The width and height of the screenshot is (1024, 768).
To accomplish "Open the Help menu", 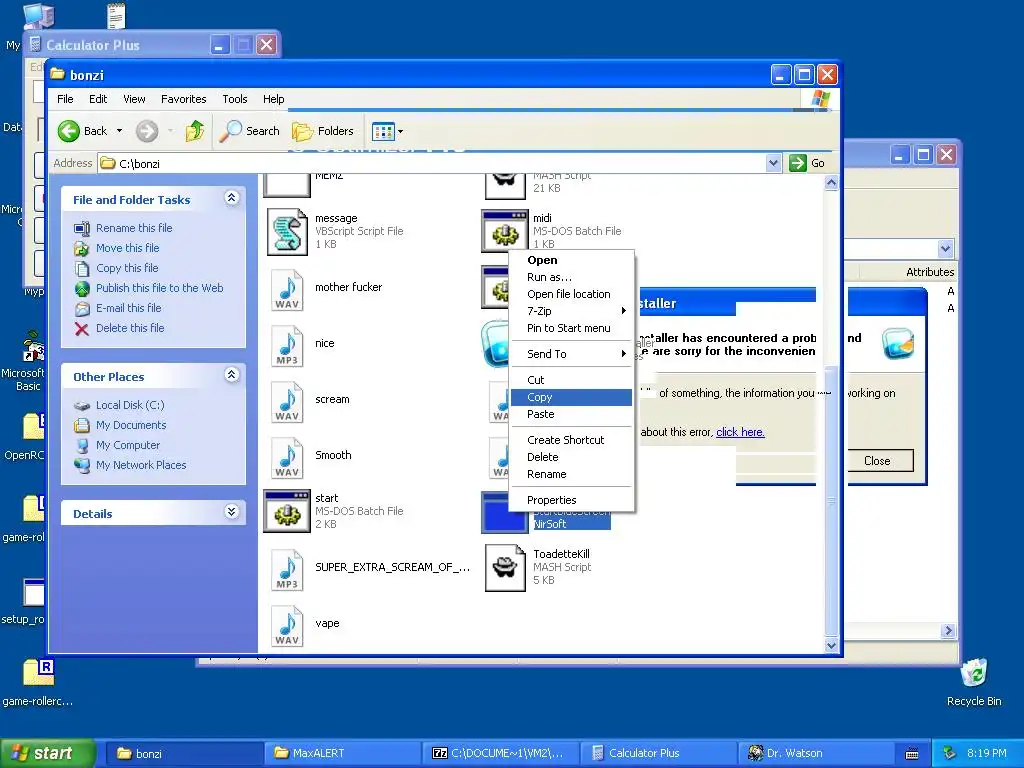I will pos(274,99).
